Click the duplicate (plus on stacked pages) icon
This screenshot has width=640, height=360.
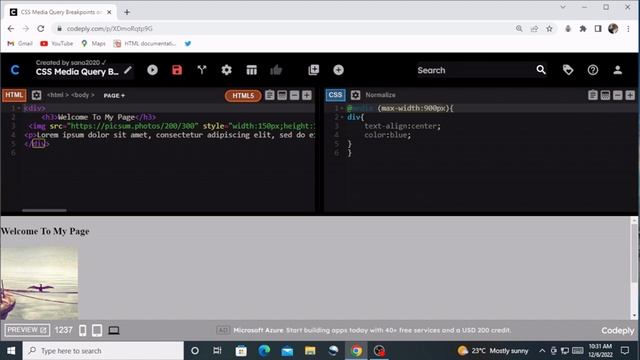[313, 70]
